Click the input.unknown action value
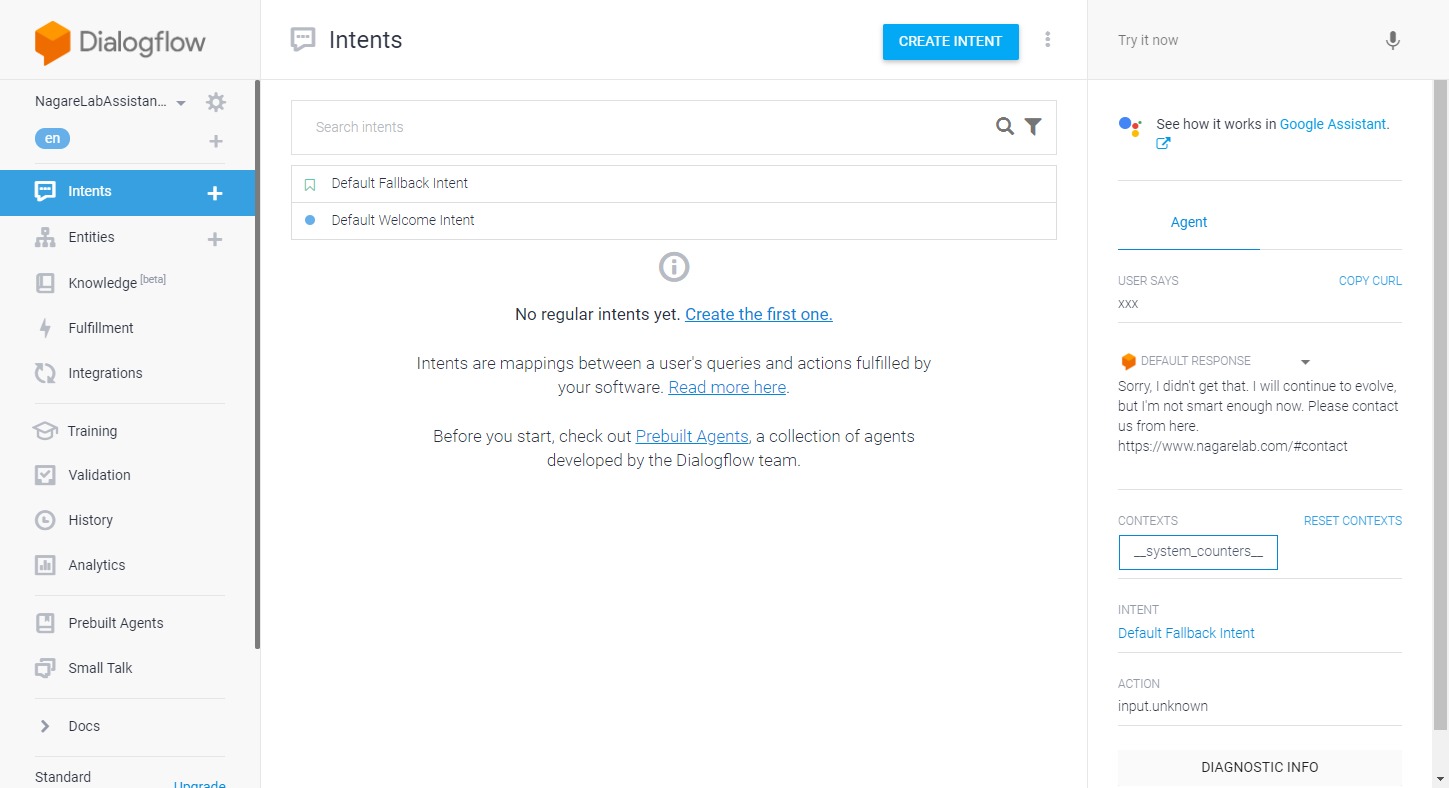The image size is (1449, 788). pos(1163,706)
